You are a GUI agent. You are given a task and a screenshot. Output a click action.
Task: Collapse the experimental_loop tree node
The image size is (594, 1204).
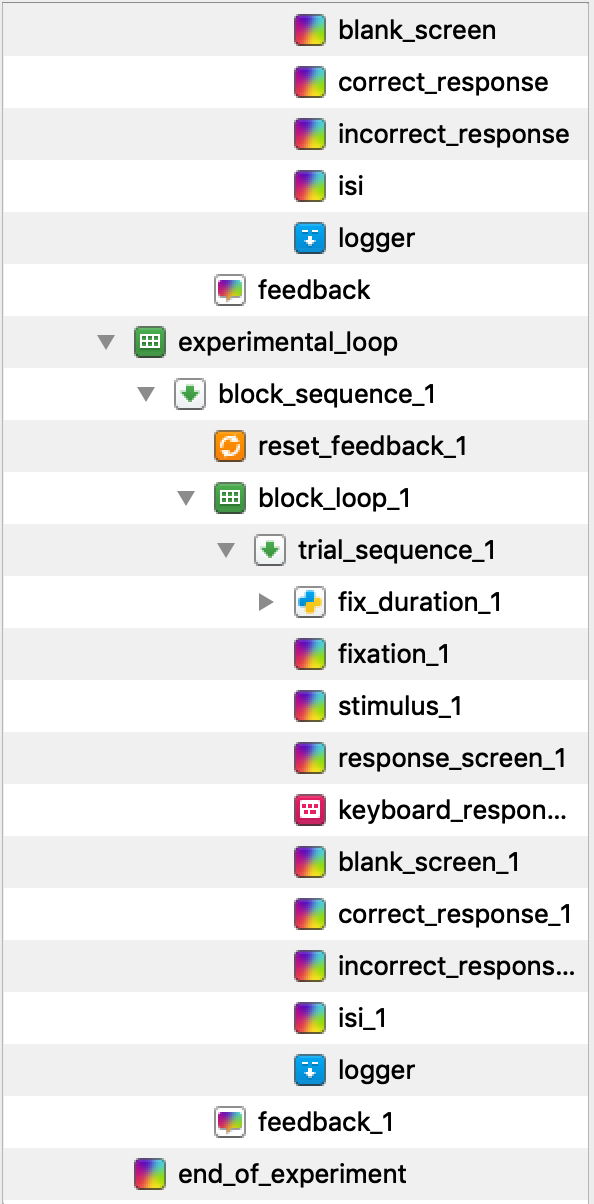click(x=106, y=343)
